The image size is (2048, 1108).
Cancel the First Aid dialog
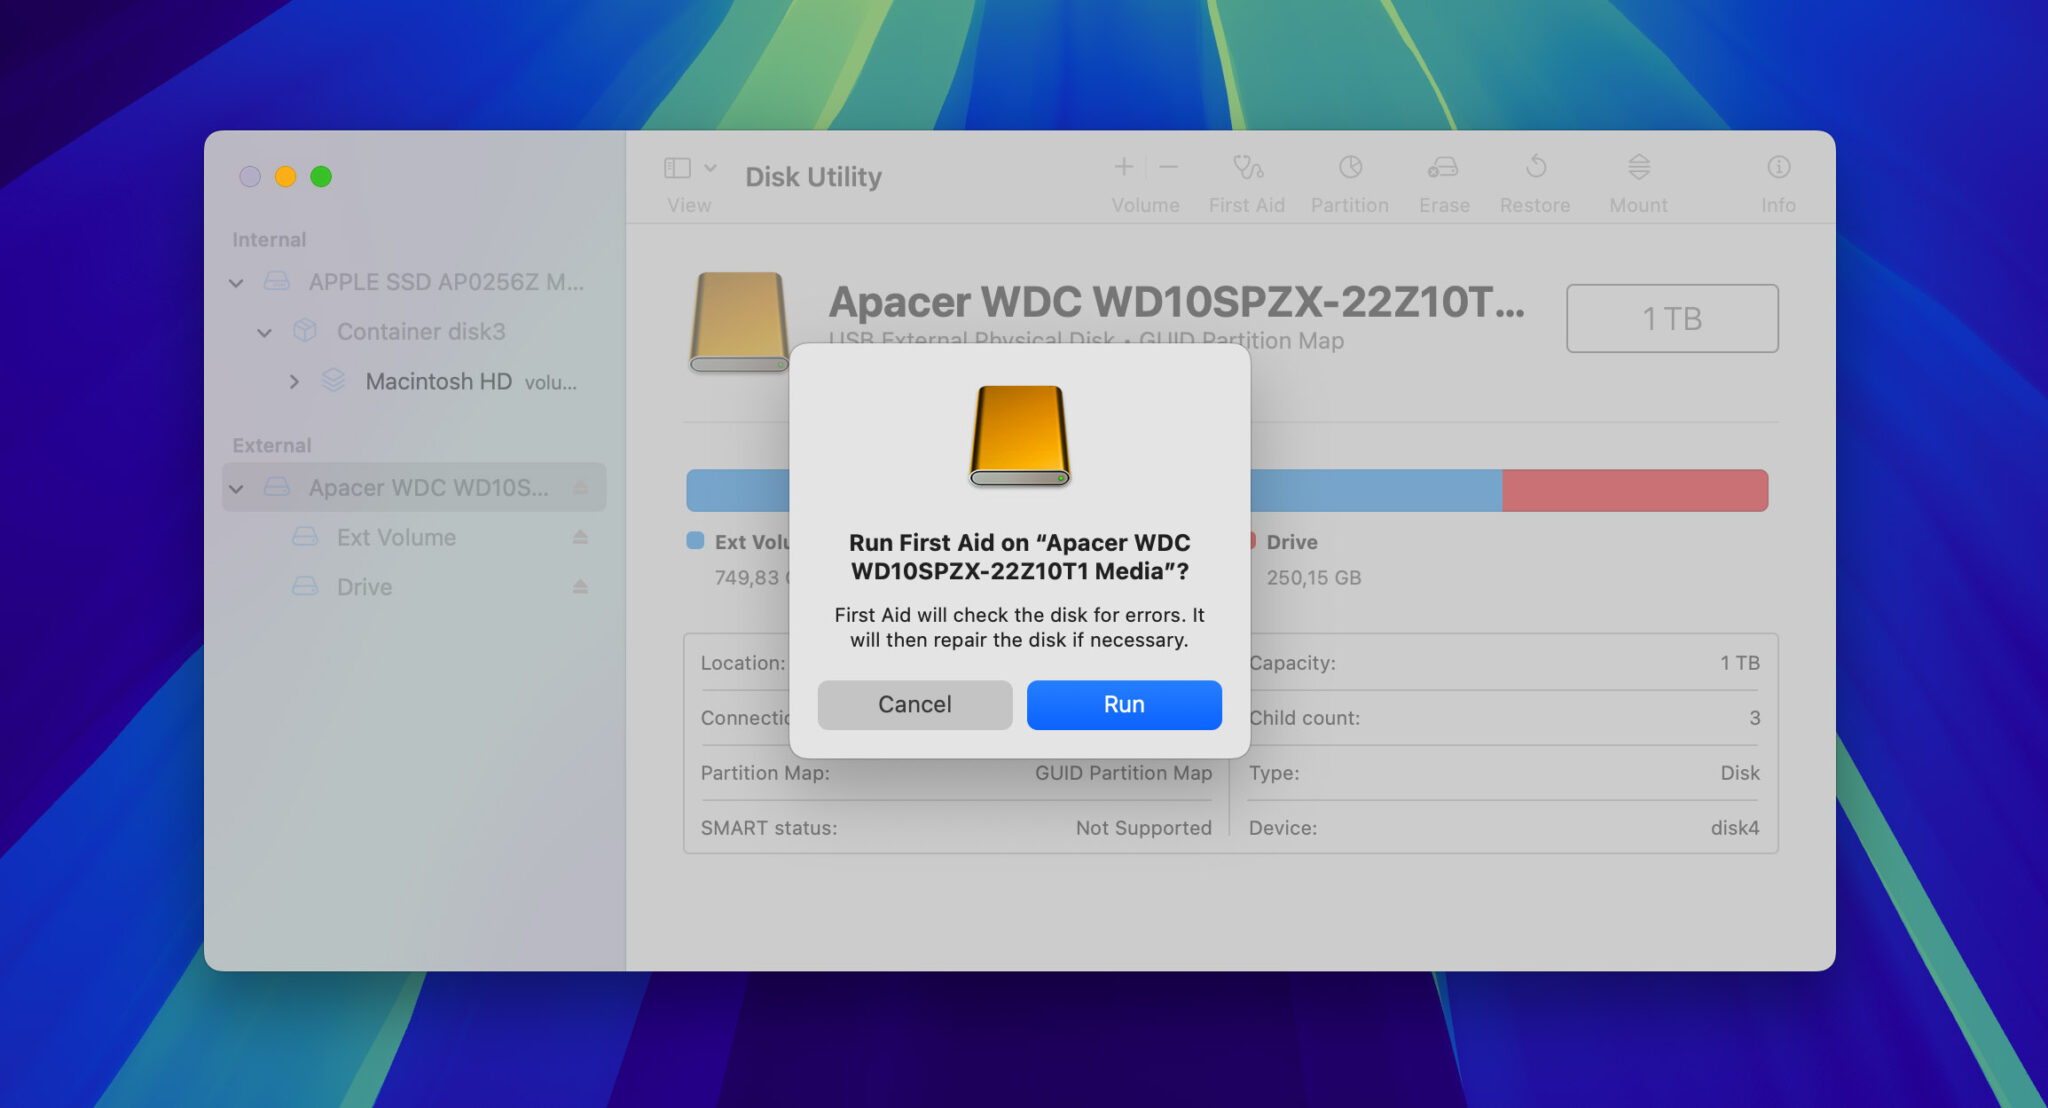(914, 704)
